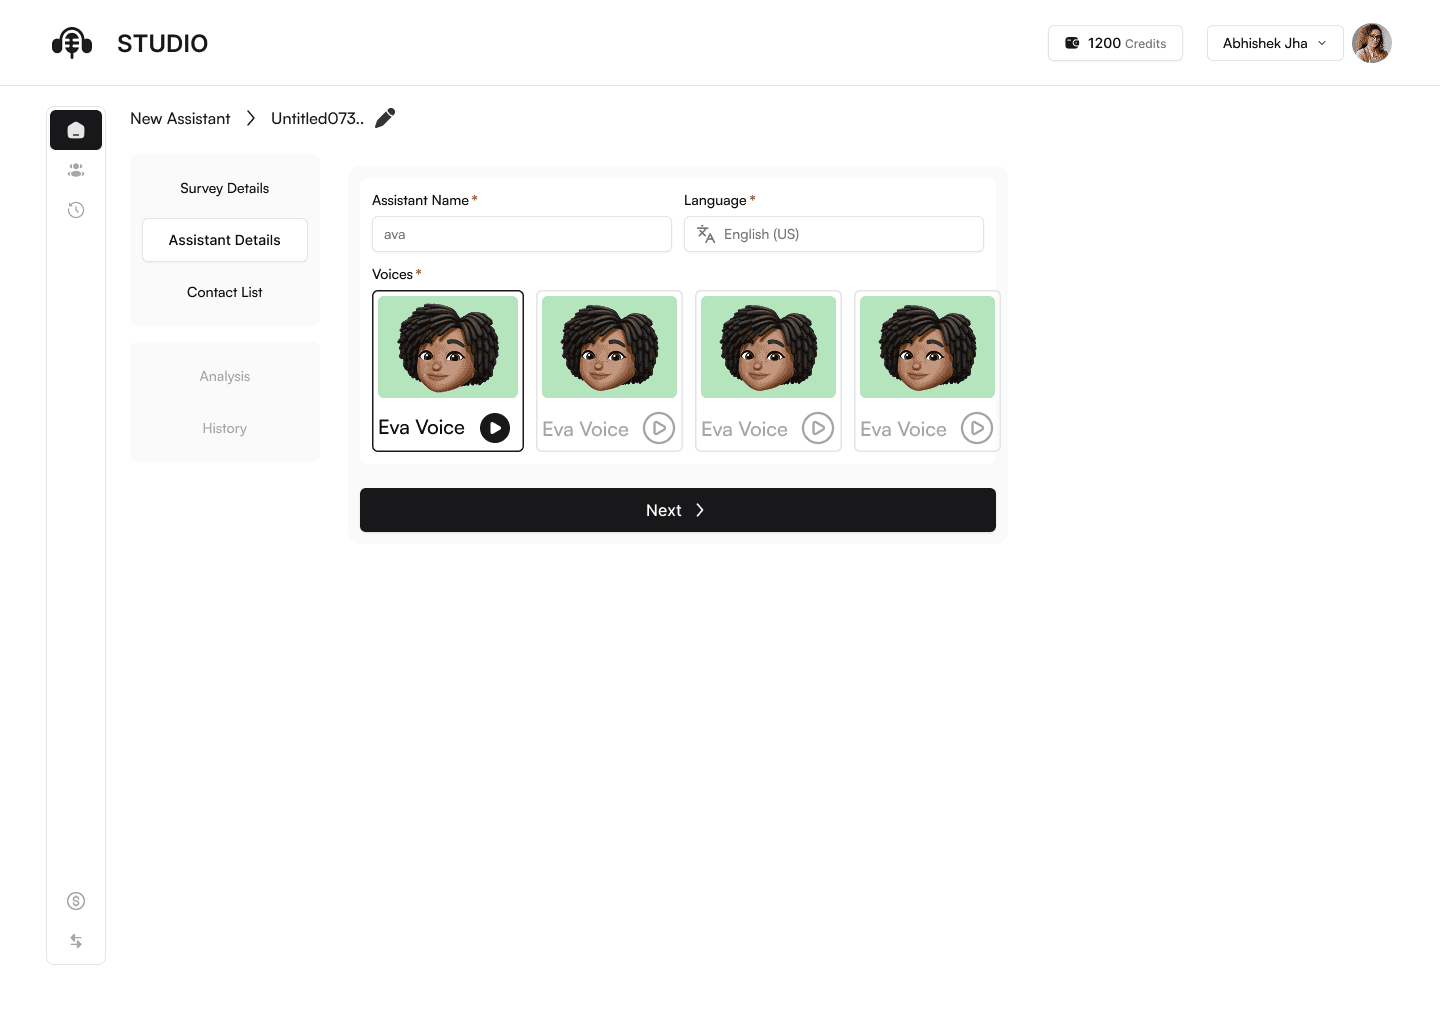Click the swap arrows icon in sidebar
This screenshot has height=1024, width=1440.
[x=76, y=941]
